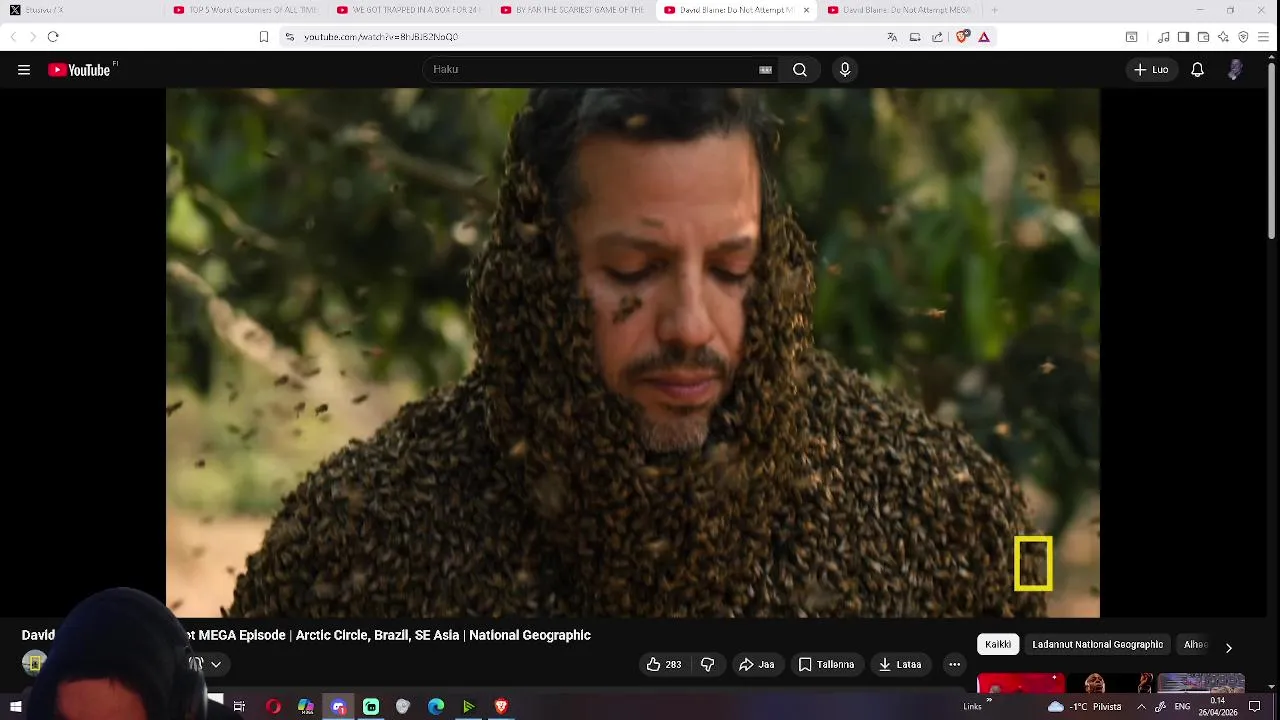Show hidden system tray icons
This screenshot has width=1280, height=720.
(x=1141, y=707)
